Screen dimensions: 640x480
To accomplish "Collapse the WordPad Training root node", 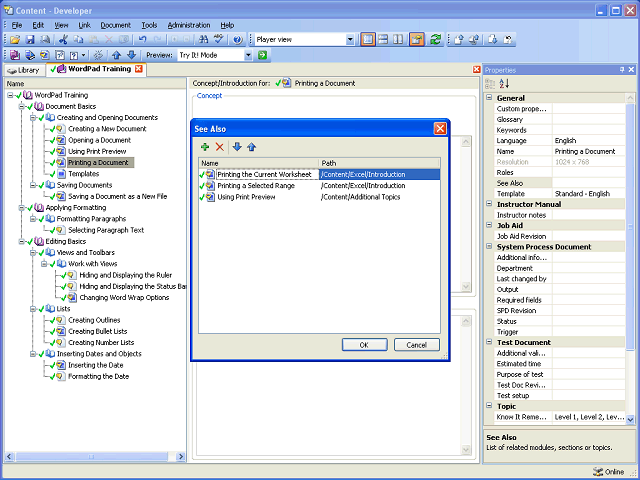I will (10, 95).
